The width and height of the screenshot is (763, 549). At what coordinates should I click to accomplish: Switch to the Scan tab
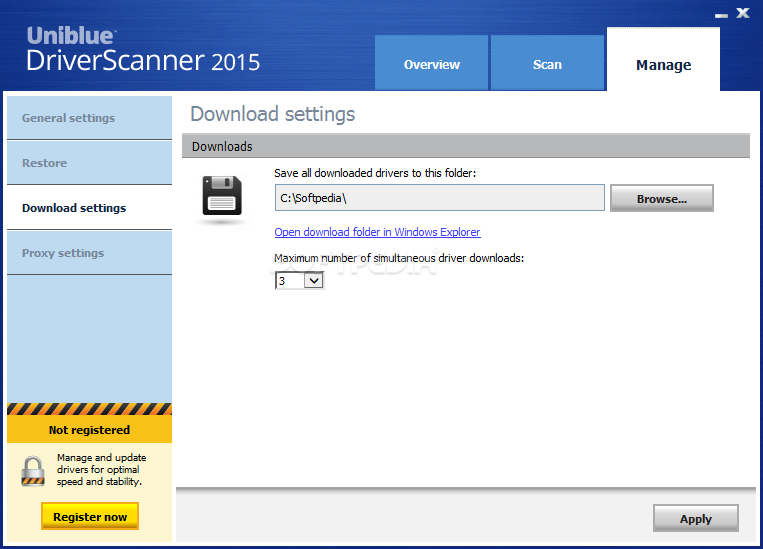(547, 63)
